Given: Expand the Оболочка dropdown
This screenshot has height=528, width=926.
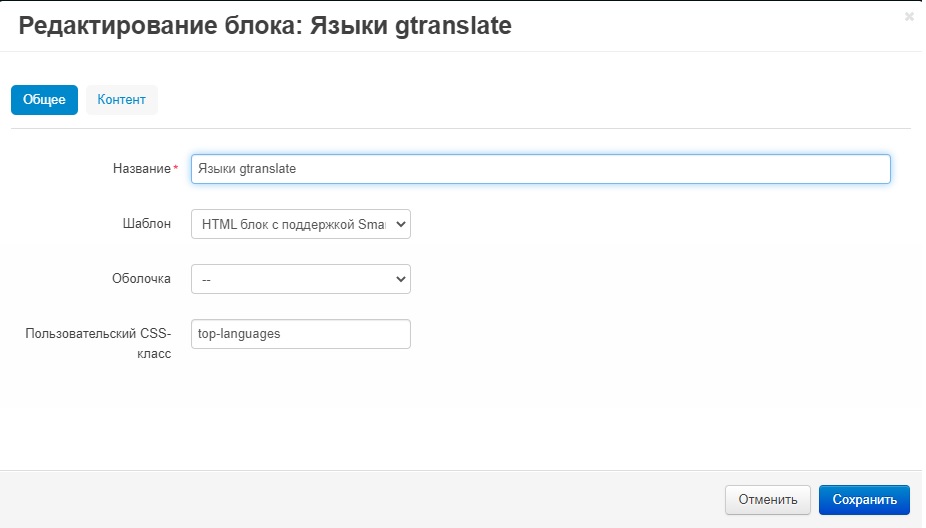Looking at the screenshot, I should pos(300,280).
